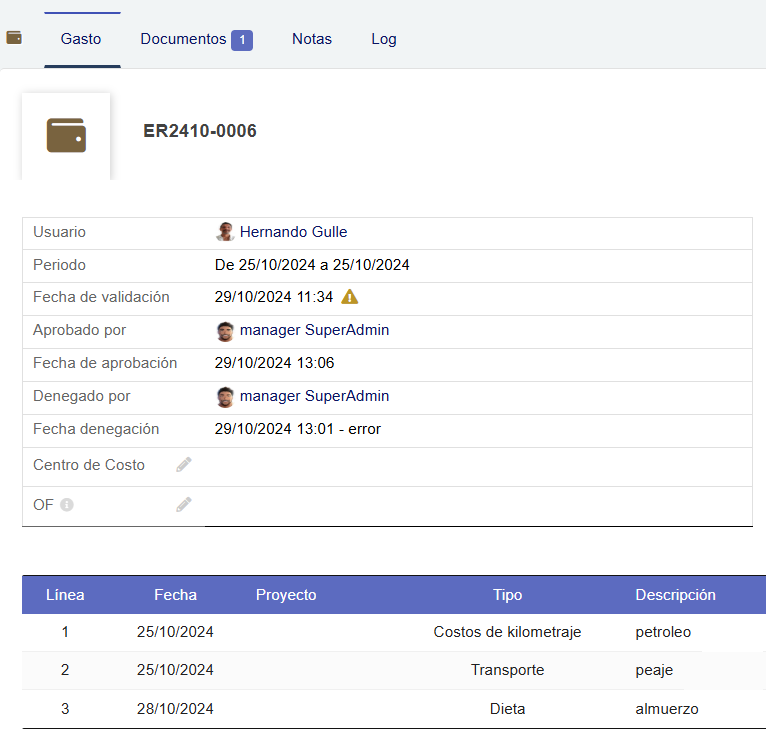Click the Aprobado por manager avatar
The image size is (766, 753).
point(225,331)
